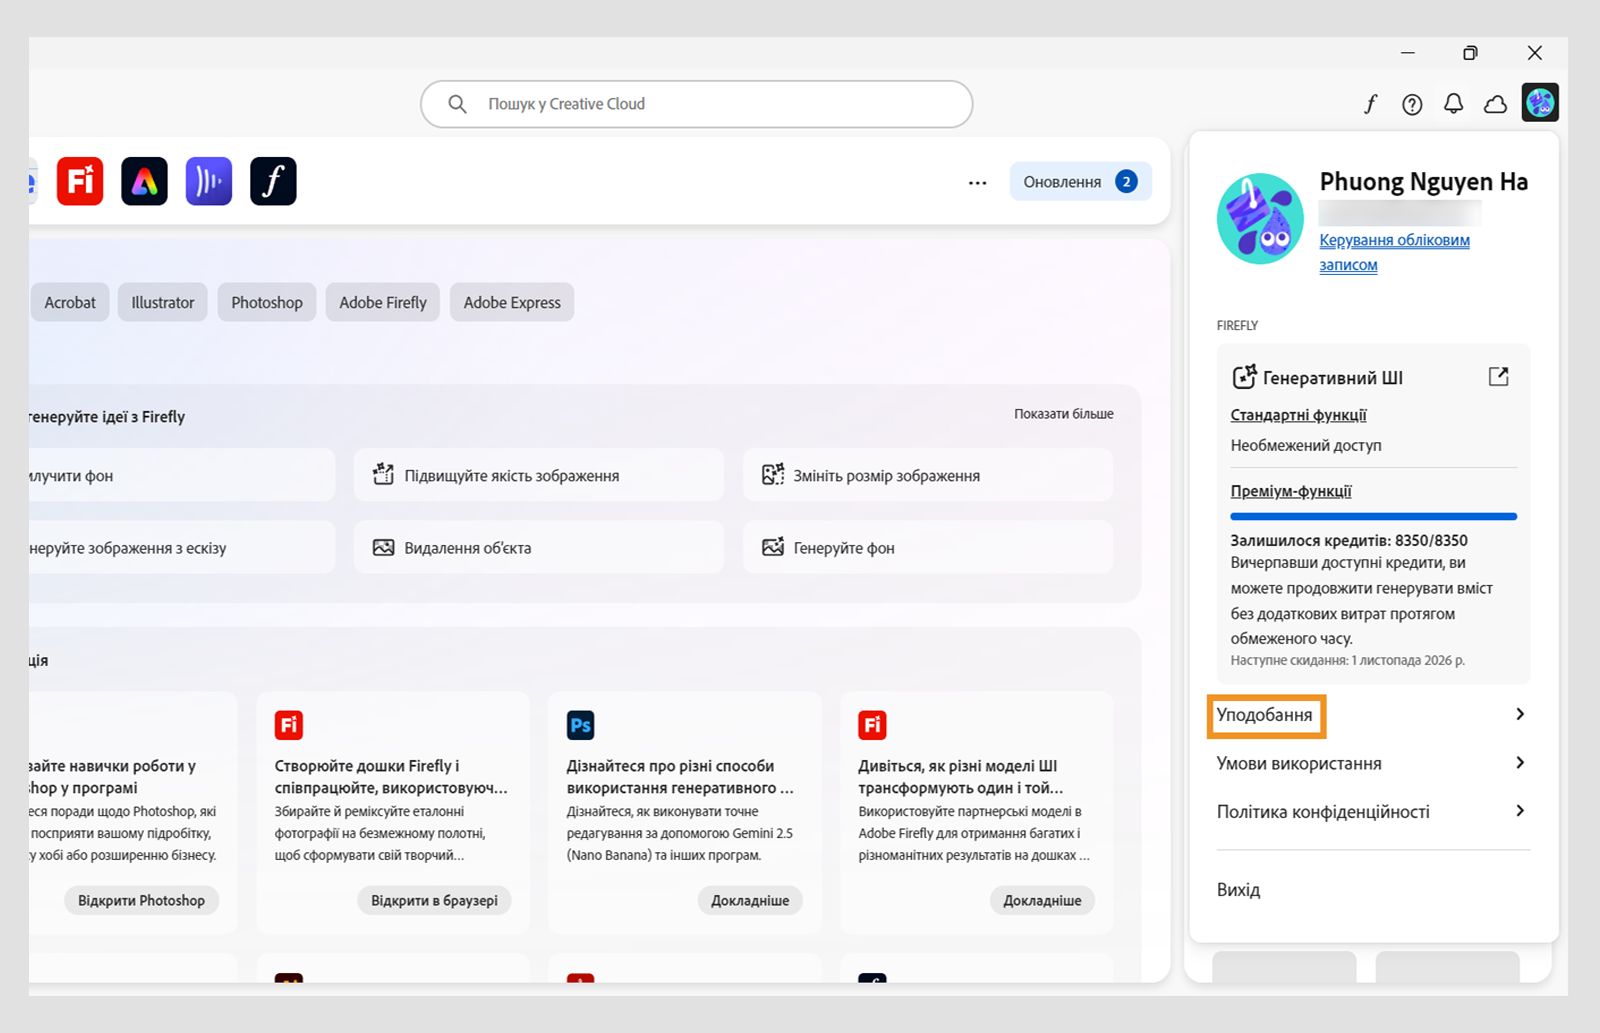Select the Adobe Firefly filter chip
This screenshot has width=1600, height=1033.
pyautogui.click(x=383, y=302)
